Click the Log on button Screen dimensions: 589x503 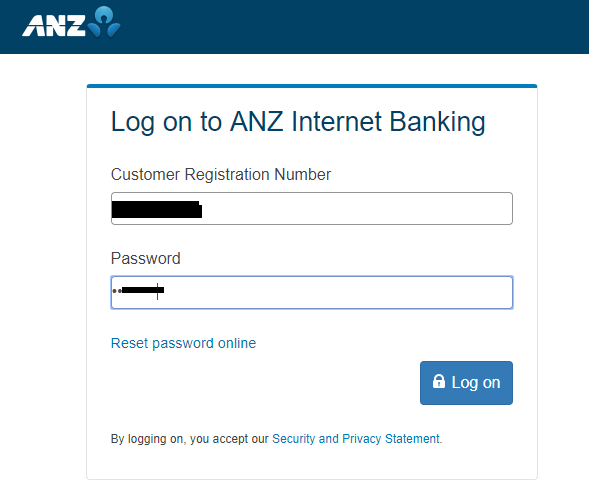point(466,383)
